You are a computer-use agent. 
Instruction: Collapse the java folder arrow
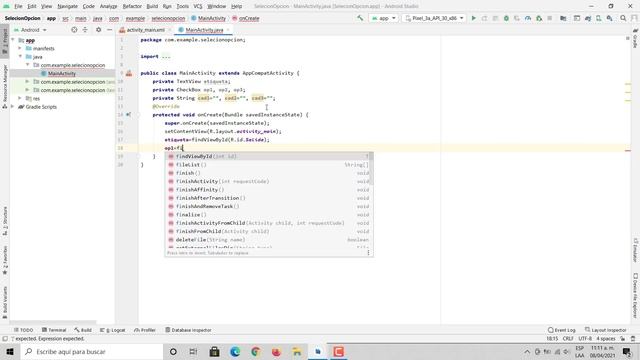pyautogui.click(x=20, y=57)
